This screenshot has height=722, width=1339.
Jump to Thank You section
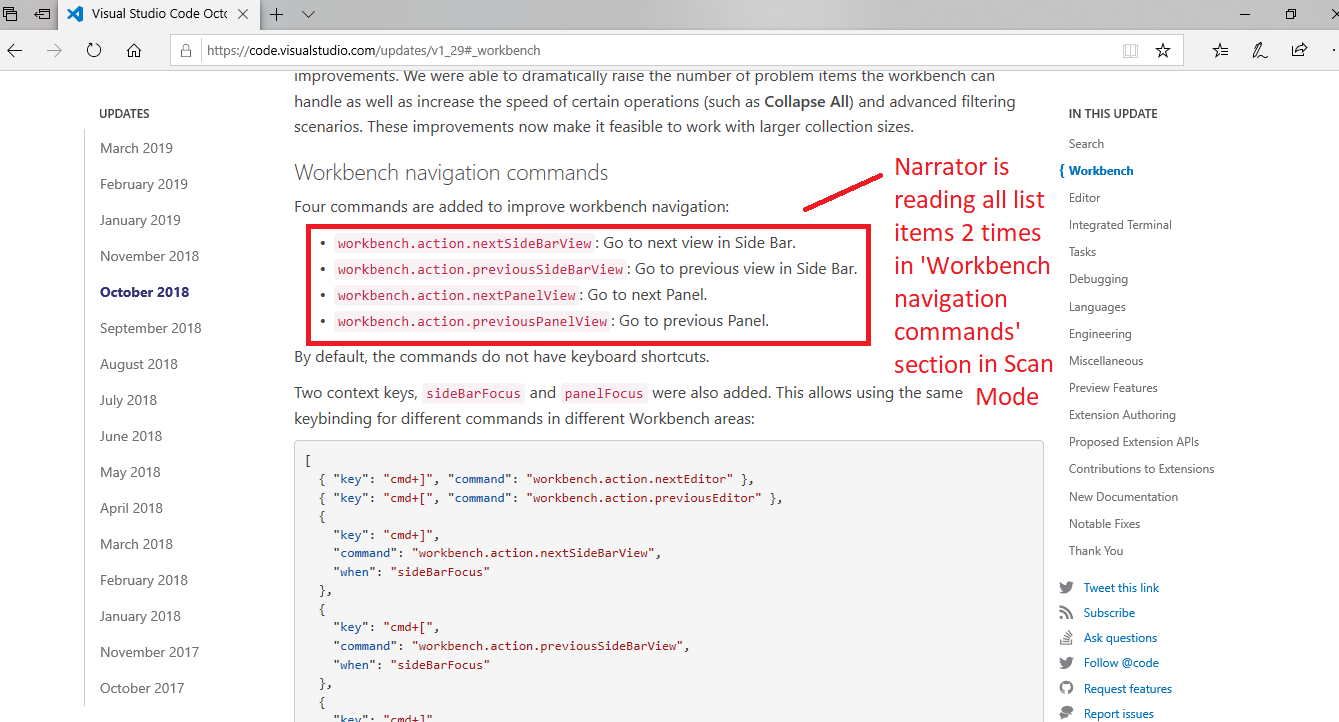pos(1096,551)
